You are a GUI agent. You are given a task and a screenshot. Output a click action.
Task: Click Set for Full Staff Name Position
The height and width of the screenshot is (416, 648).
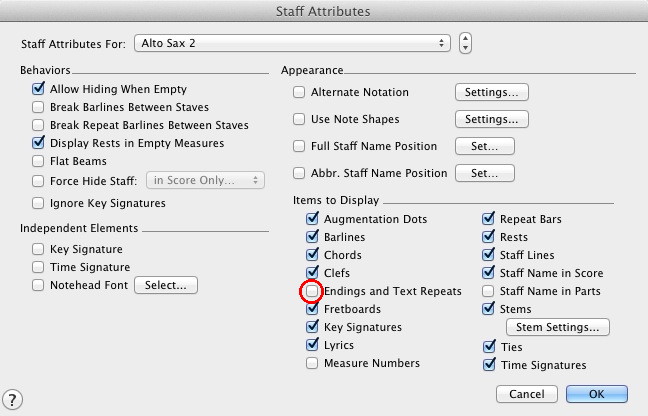click(484, 146)
